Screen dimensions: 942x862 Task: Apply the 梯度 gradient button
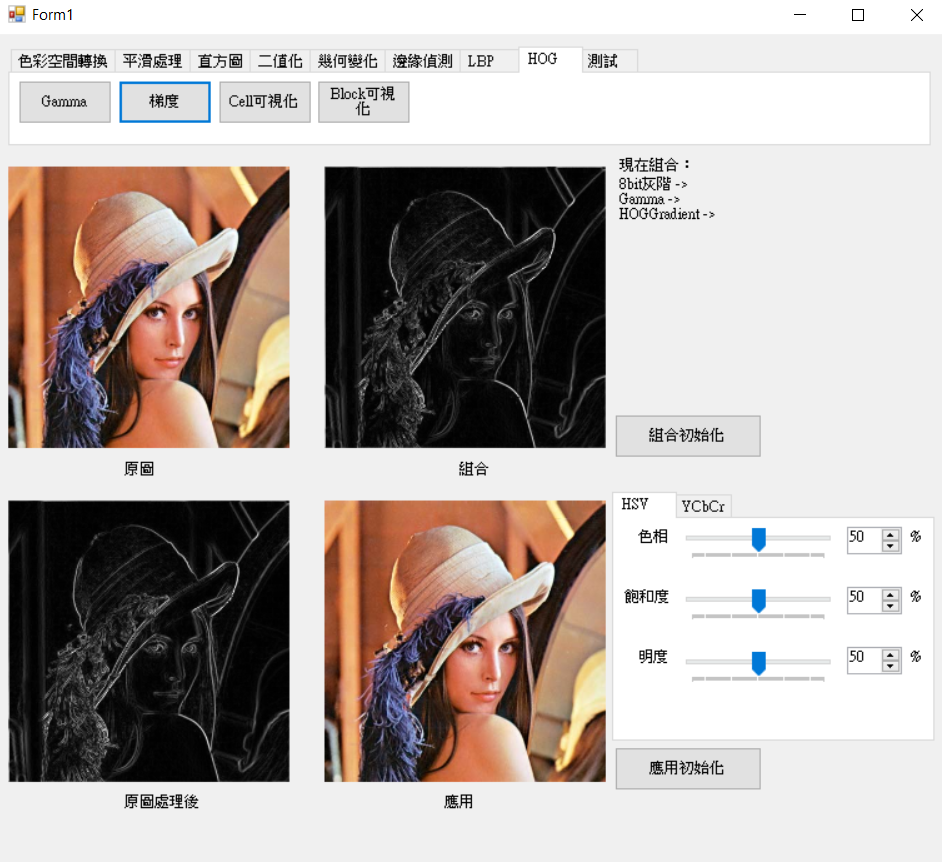point(165,102)
